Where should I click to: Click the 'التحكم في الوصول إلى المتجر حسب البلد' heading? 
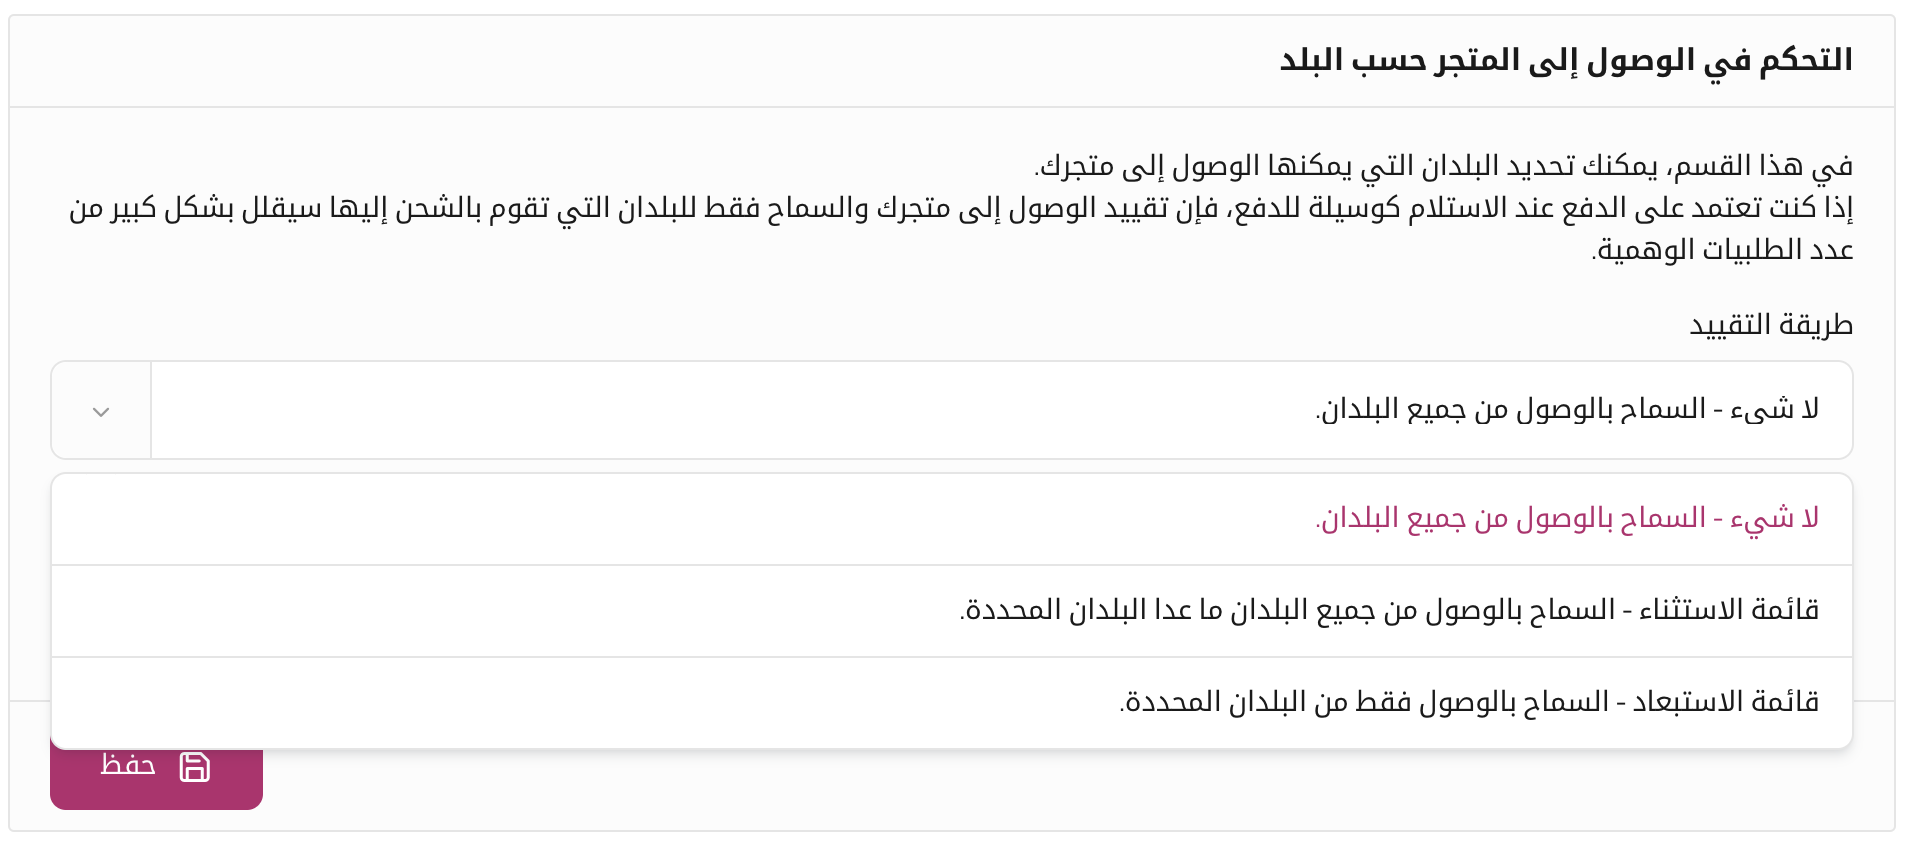pos(1566,60)
